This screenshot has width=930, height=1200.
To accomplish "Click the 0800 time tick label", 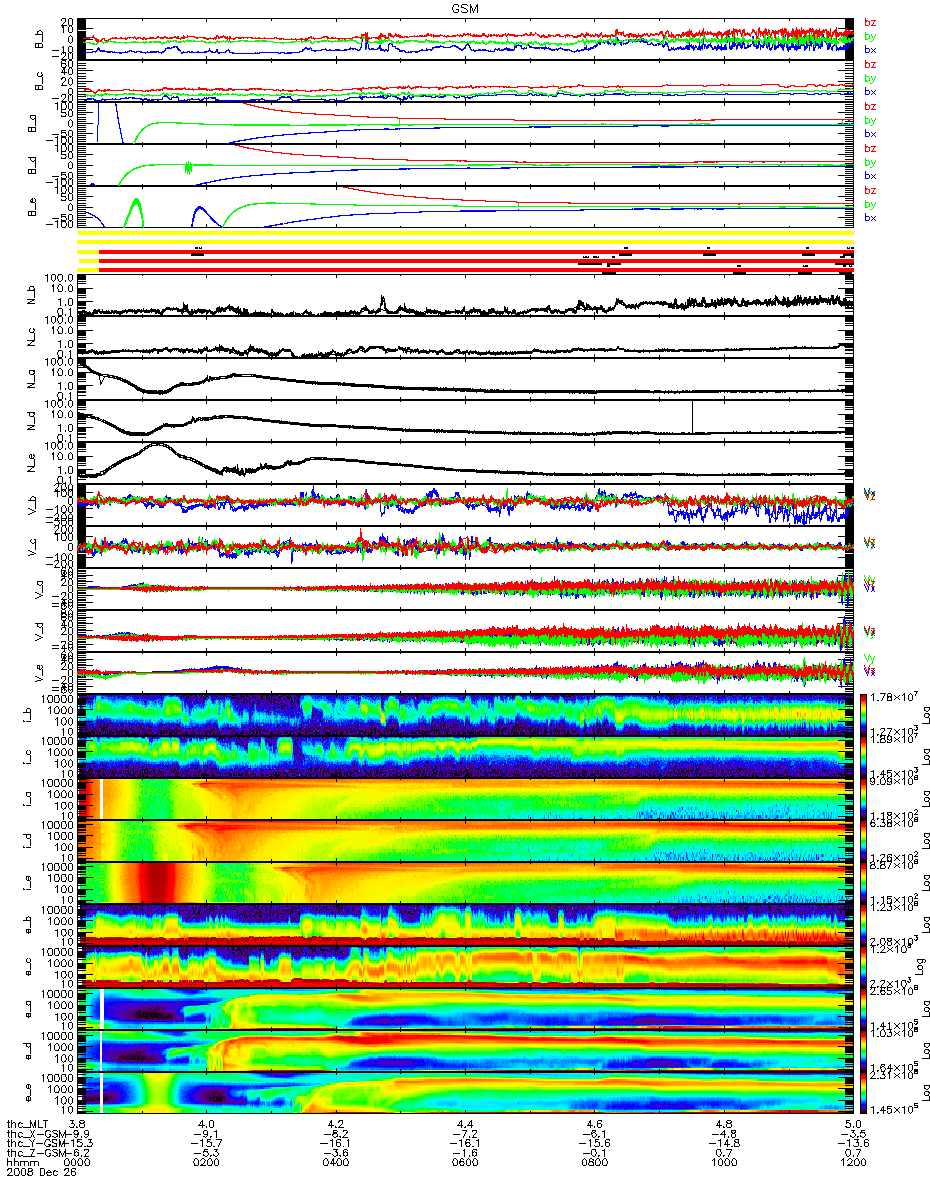I will coord(593,1163).
